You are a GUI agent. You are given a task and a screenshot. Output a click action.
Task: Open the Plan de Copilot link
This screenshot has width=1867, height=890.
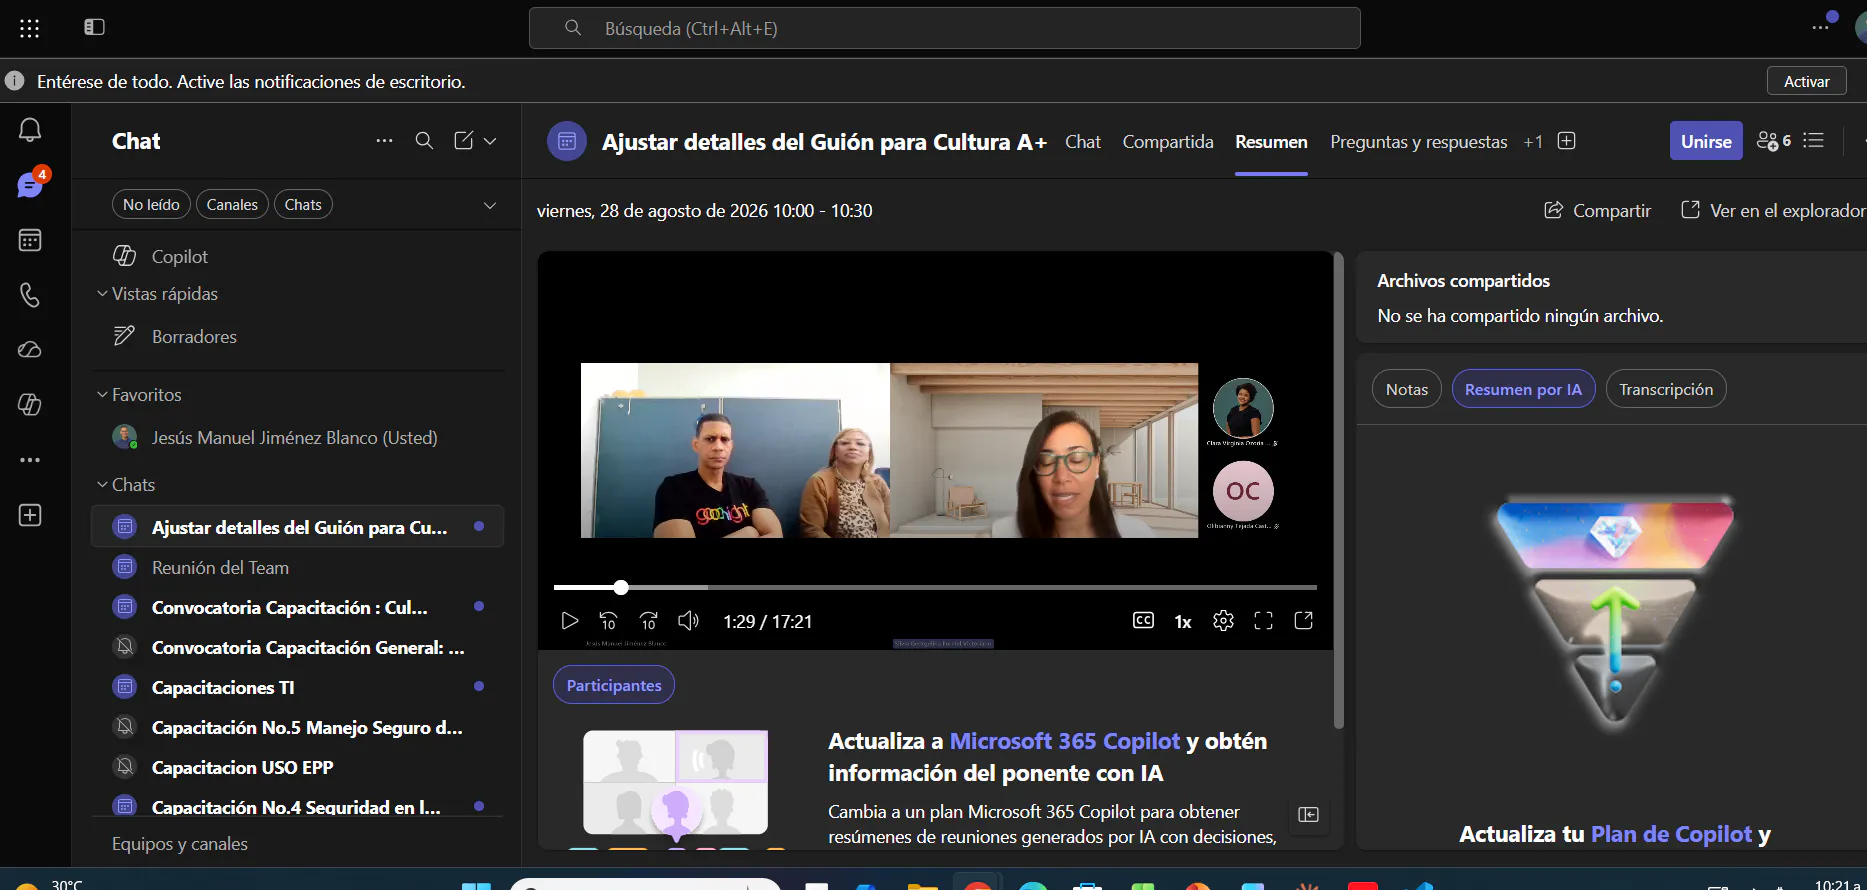pyautogui.click(x=1671, y=834)
